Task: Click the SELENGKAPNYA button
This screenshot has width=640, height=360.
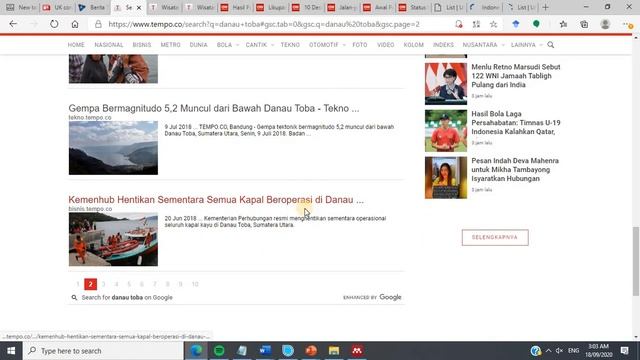Action: point(495,237)
